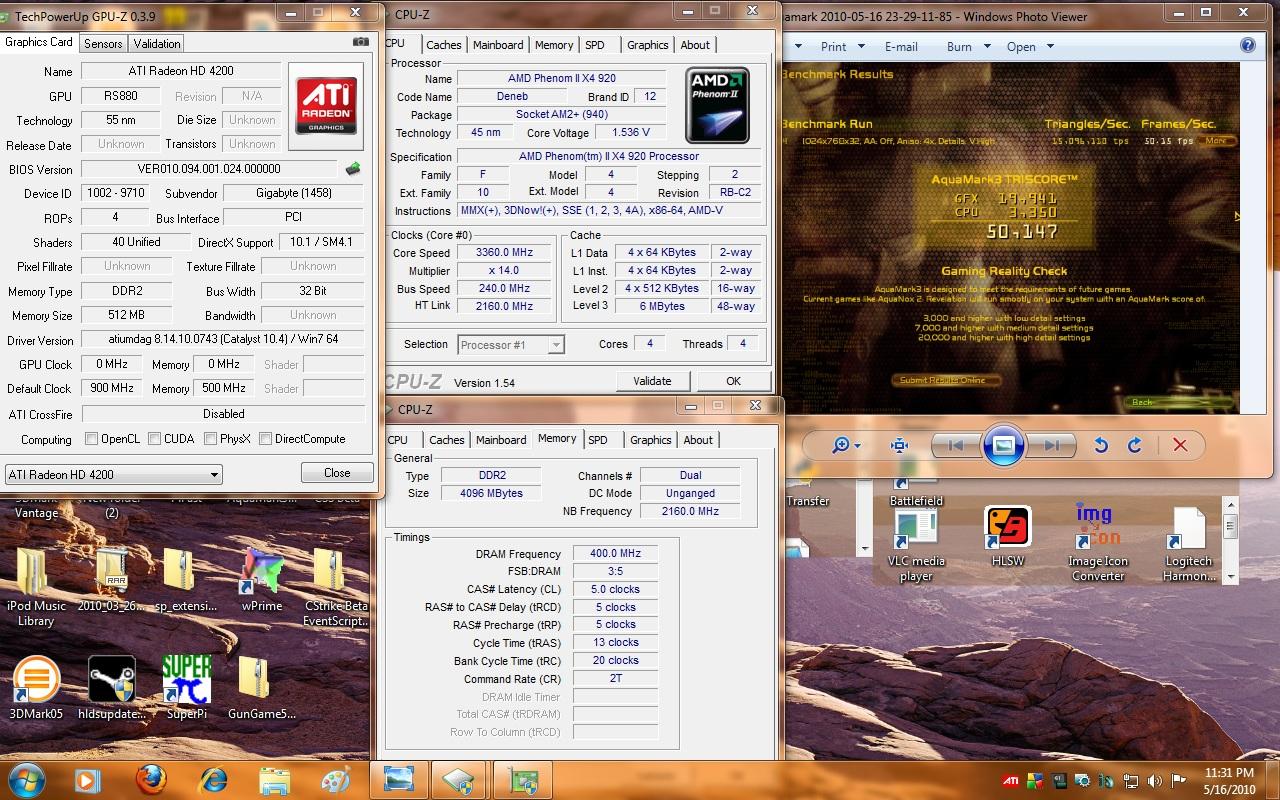The height and width of the screenshot is (800, 1280).
Task: Click the ATI tray icon
Action: (x=1012, y=780)
